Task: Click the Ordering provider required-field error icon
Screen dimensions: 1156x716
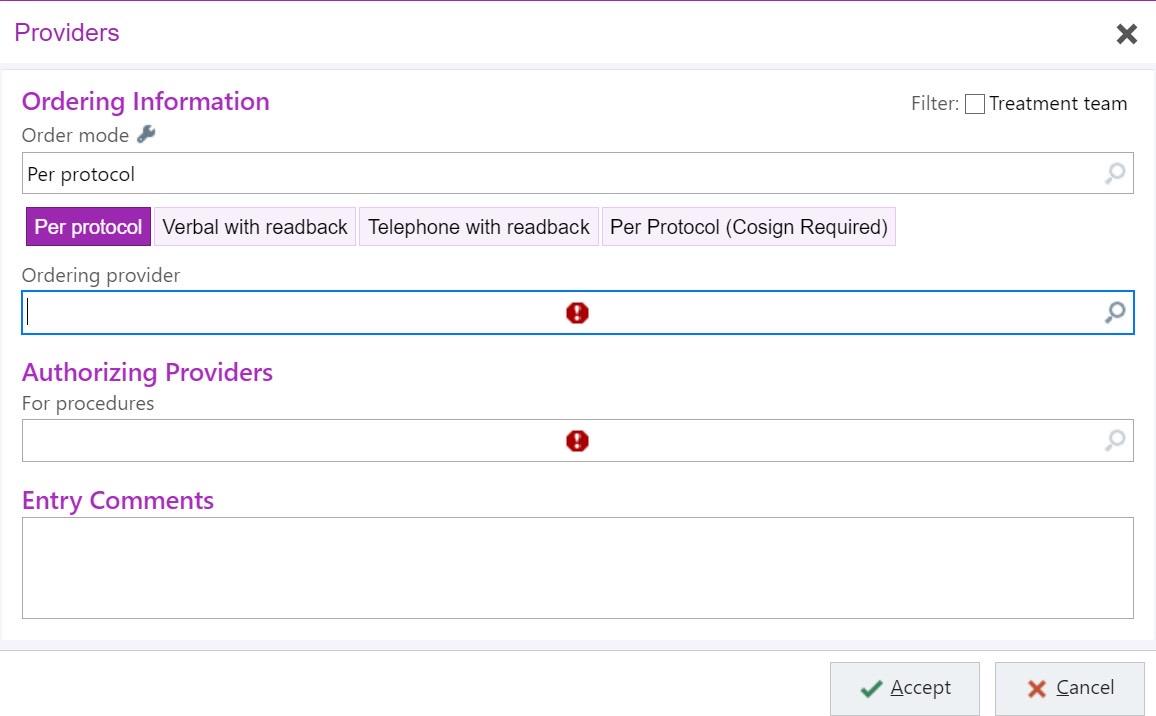Action: (577, 313)
